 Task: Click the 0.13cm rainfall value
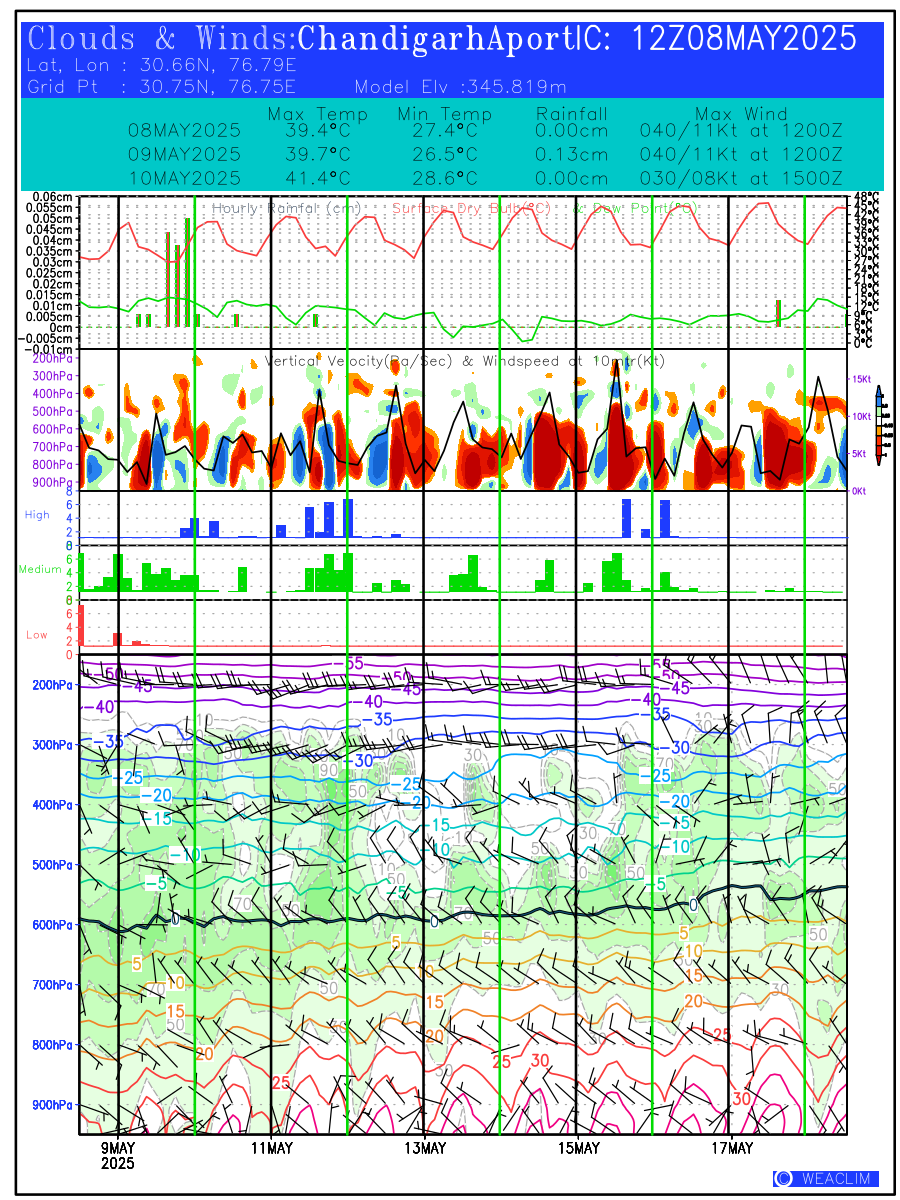point(572,155)
